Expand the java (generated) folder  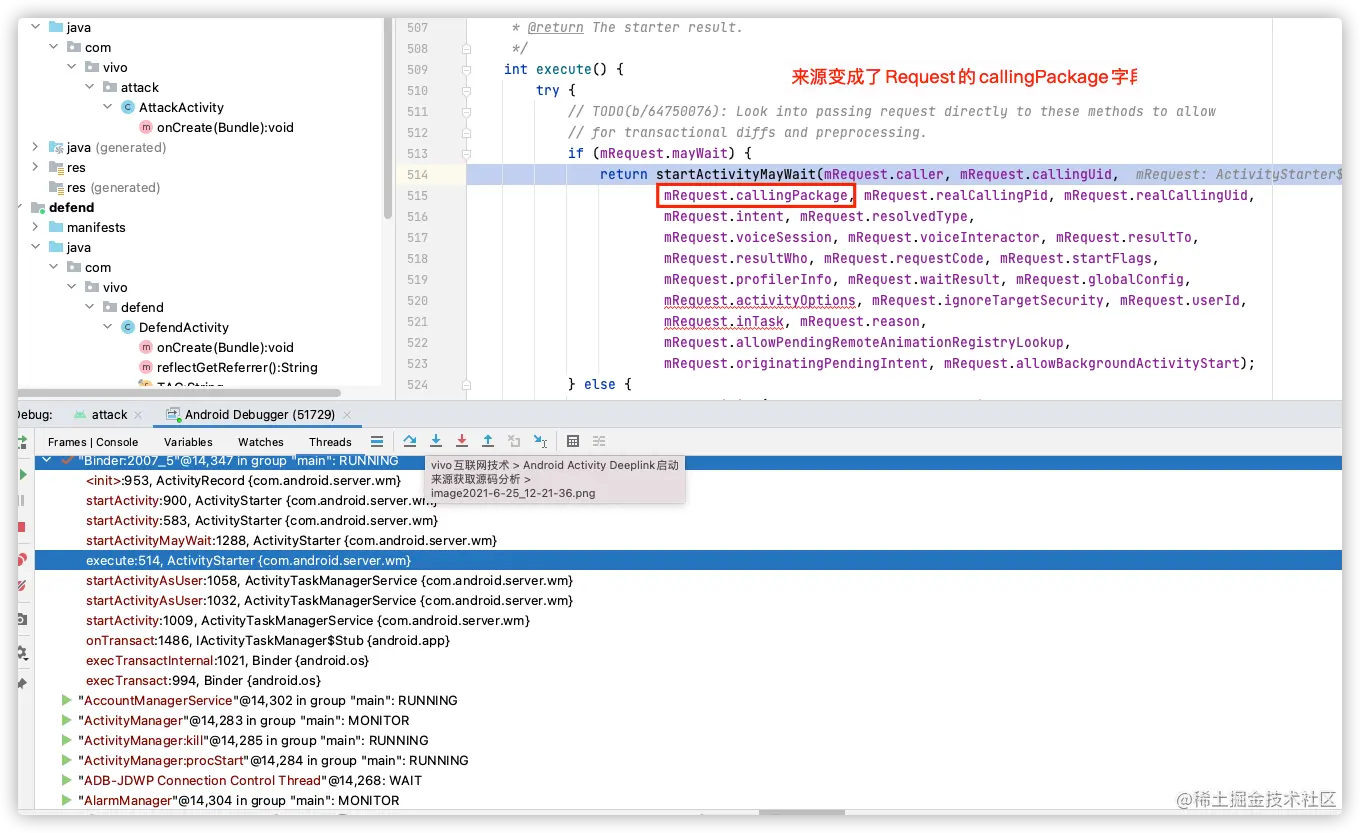point(36,147)
